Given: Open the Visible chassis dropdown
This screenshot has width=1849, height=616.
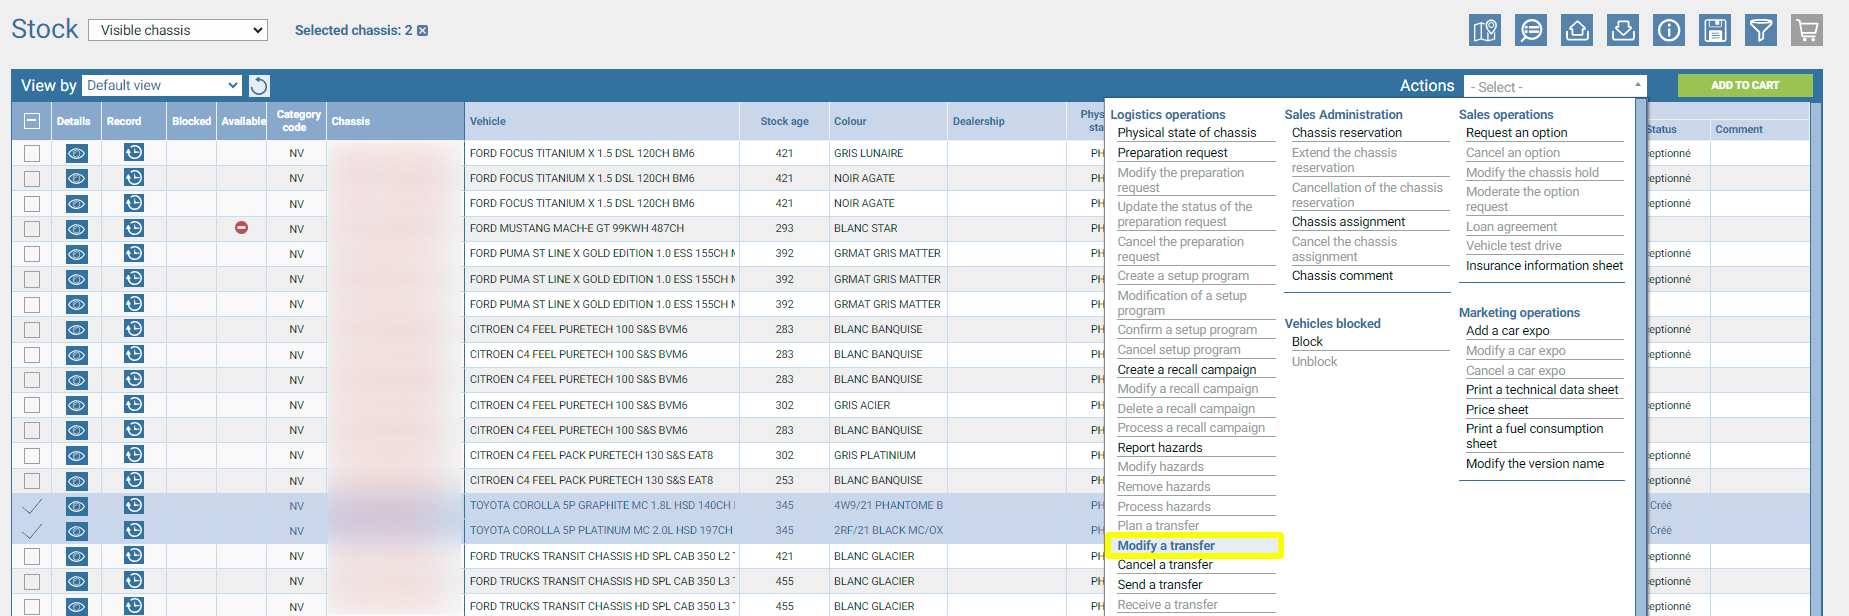Looking at the screenshot, I should [178, 30].
